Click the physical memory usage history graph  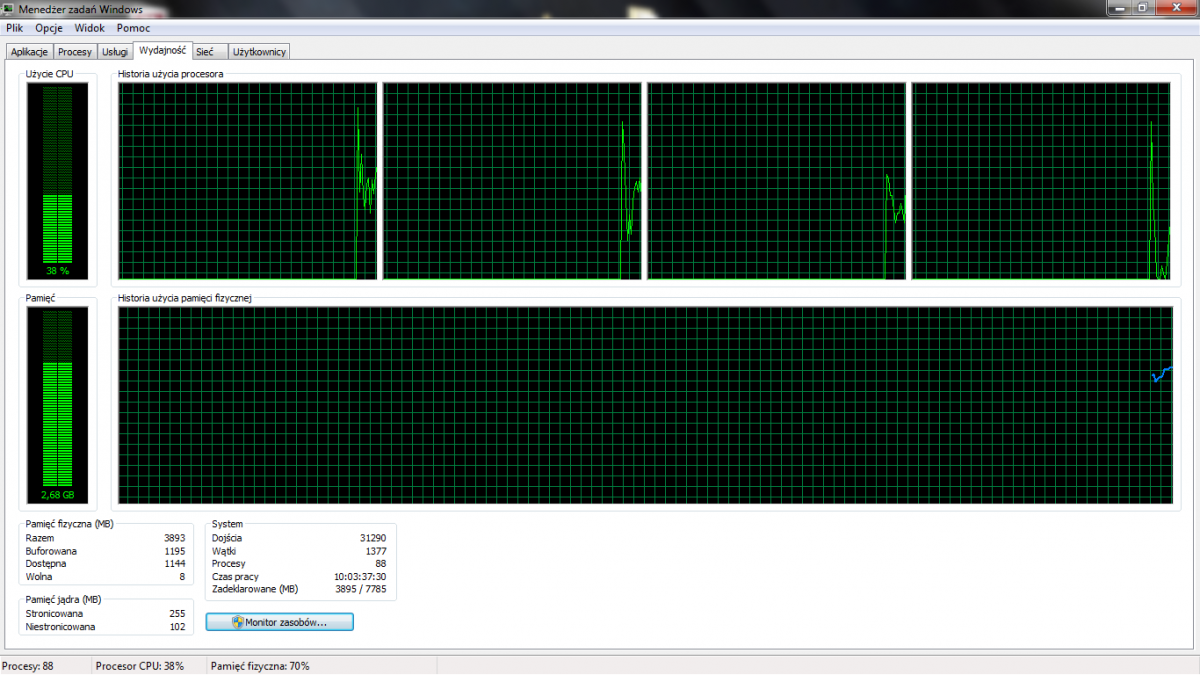[645, 405]
